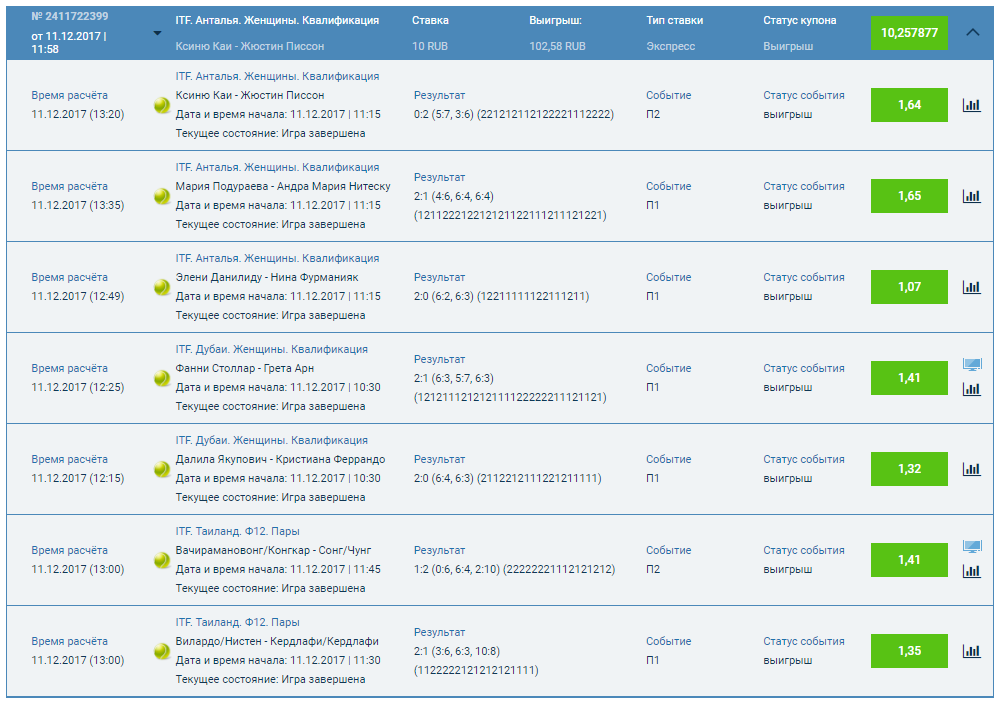
Task: Open ITF Анталья tournament link above Элени Данилиду
Action: (277, 259)
